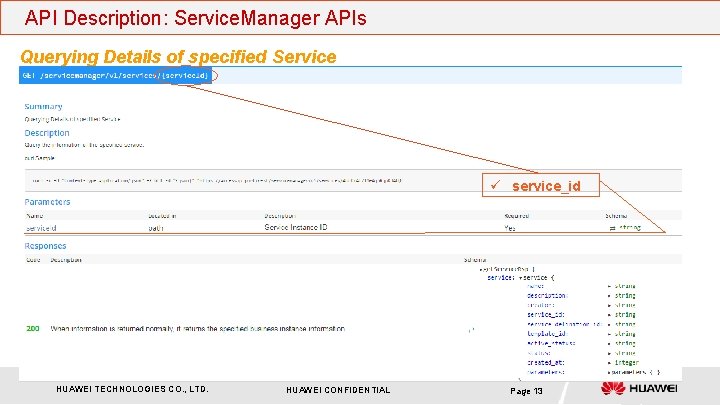
Task: Click the Required column header in Parameters table
Action: pos(517,216)
